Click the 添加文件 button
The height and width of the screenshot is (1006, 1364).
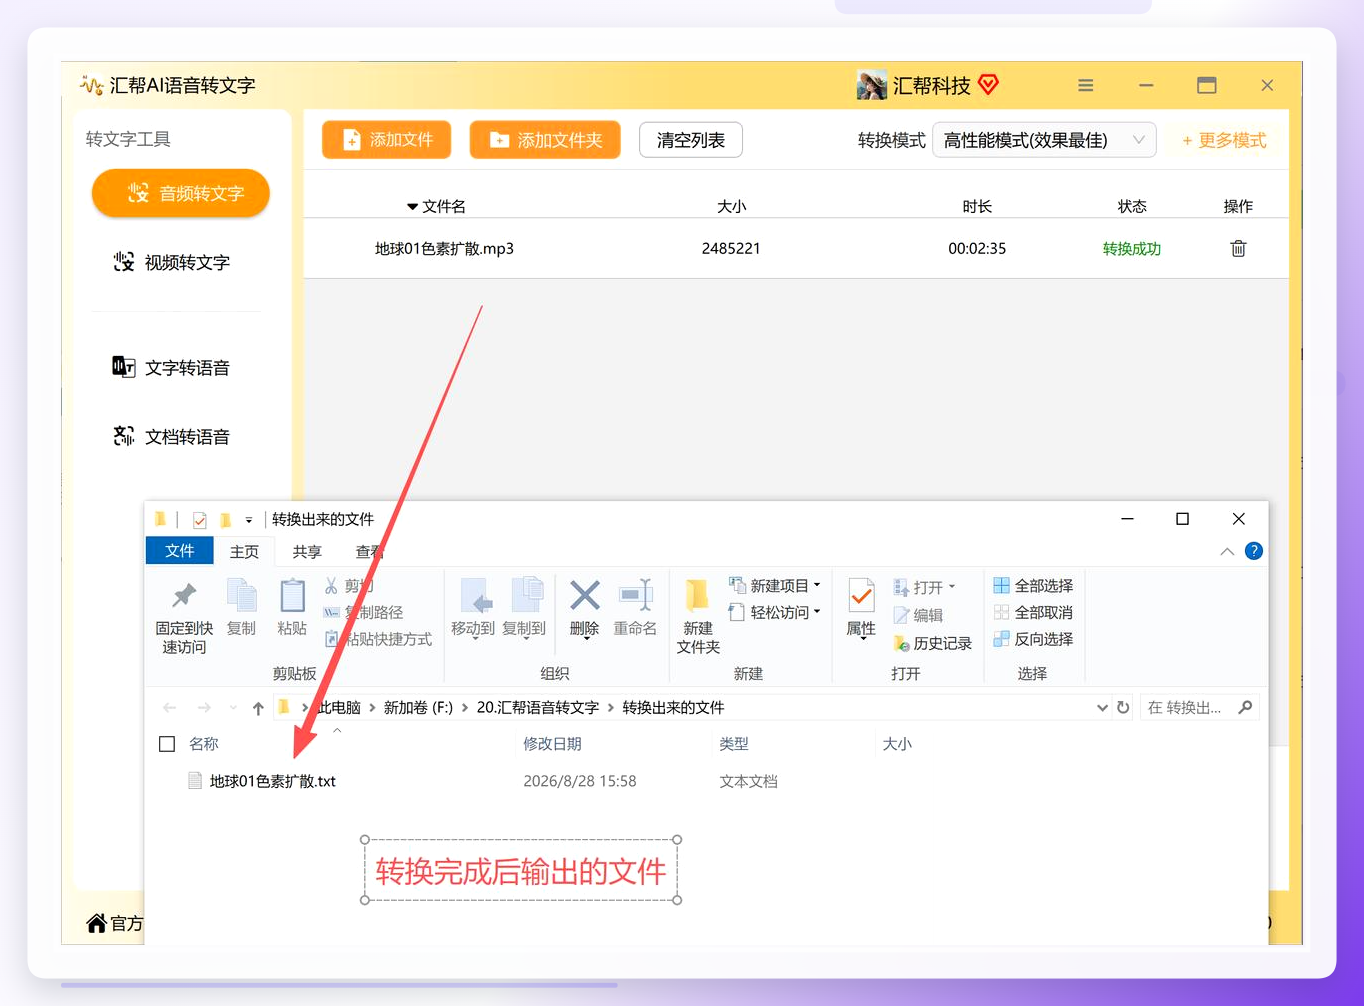coord(386,140)
